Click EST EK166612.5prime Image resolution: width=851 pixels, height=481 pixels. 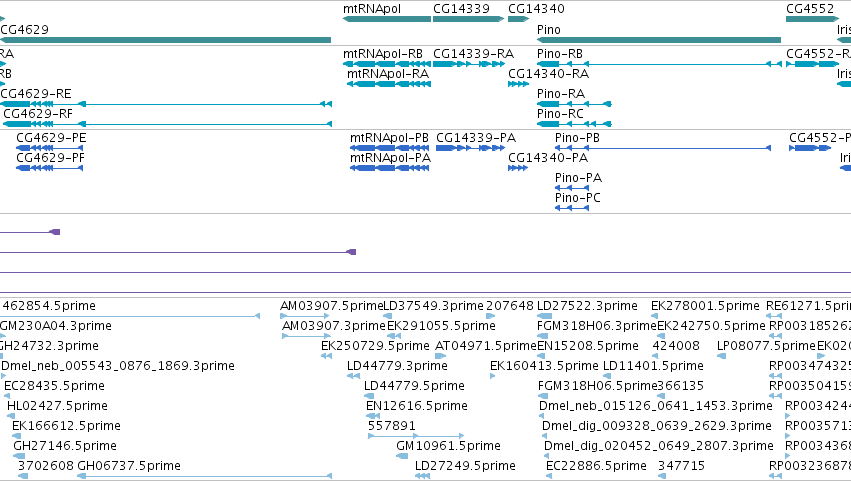click(x=66, y=426)
